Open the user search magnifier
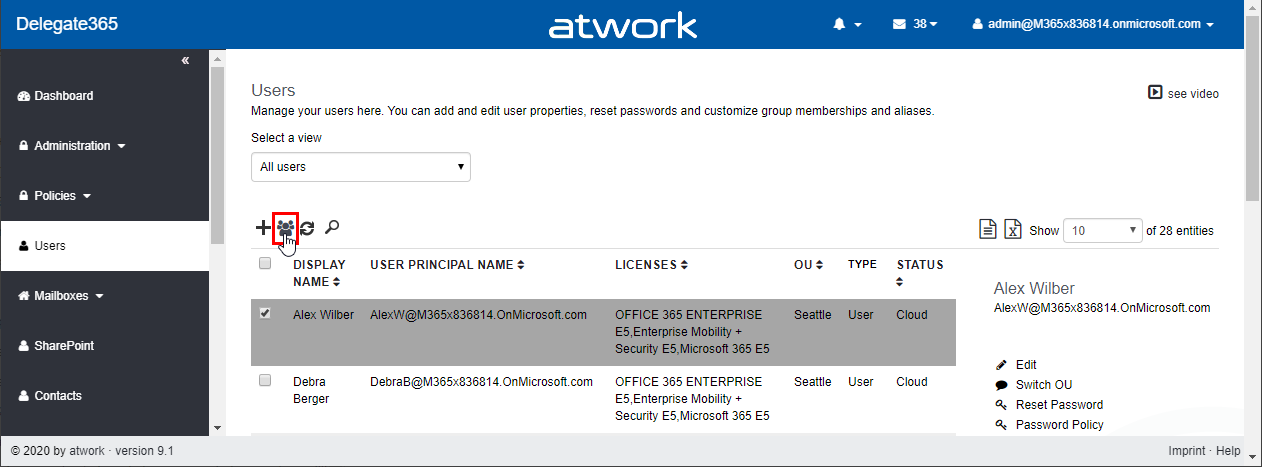Screen dimensions: 1262x467 [332, 228]
